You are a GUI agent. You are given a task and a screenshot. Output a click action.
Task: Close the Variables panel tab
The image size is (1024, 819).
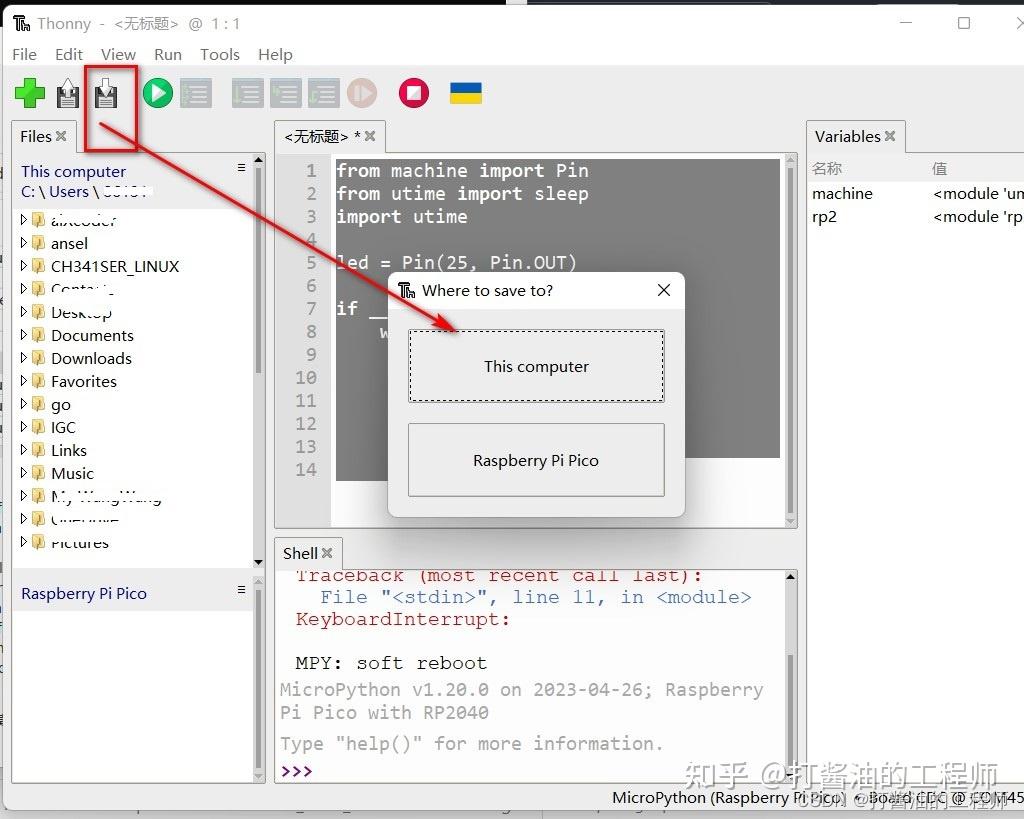pos(890,136)
